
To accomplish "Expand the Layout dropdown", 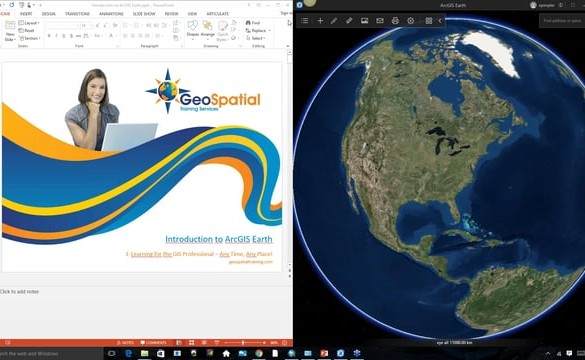I will point(29,23).
